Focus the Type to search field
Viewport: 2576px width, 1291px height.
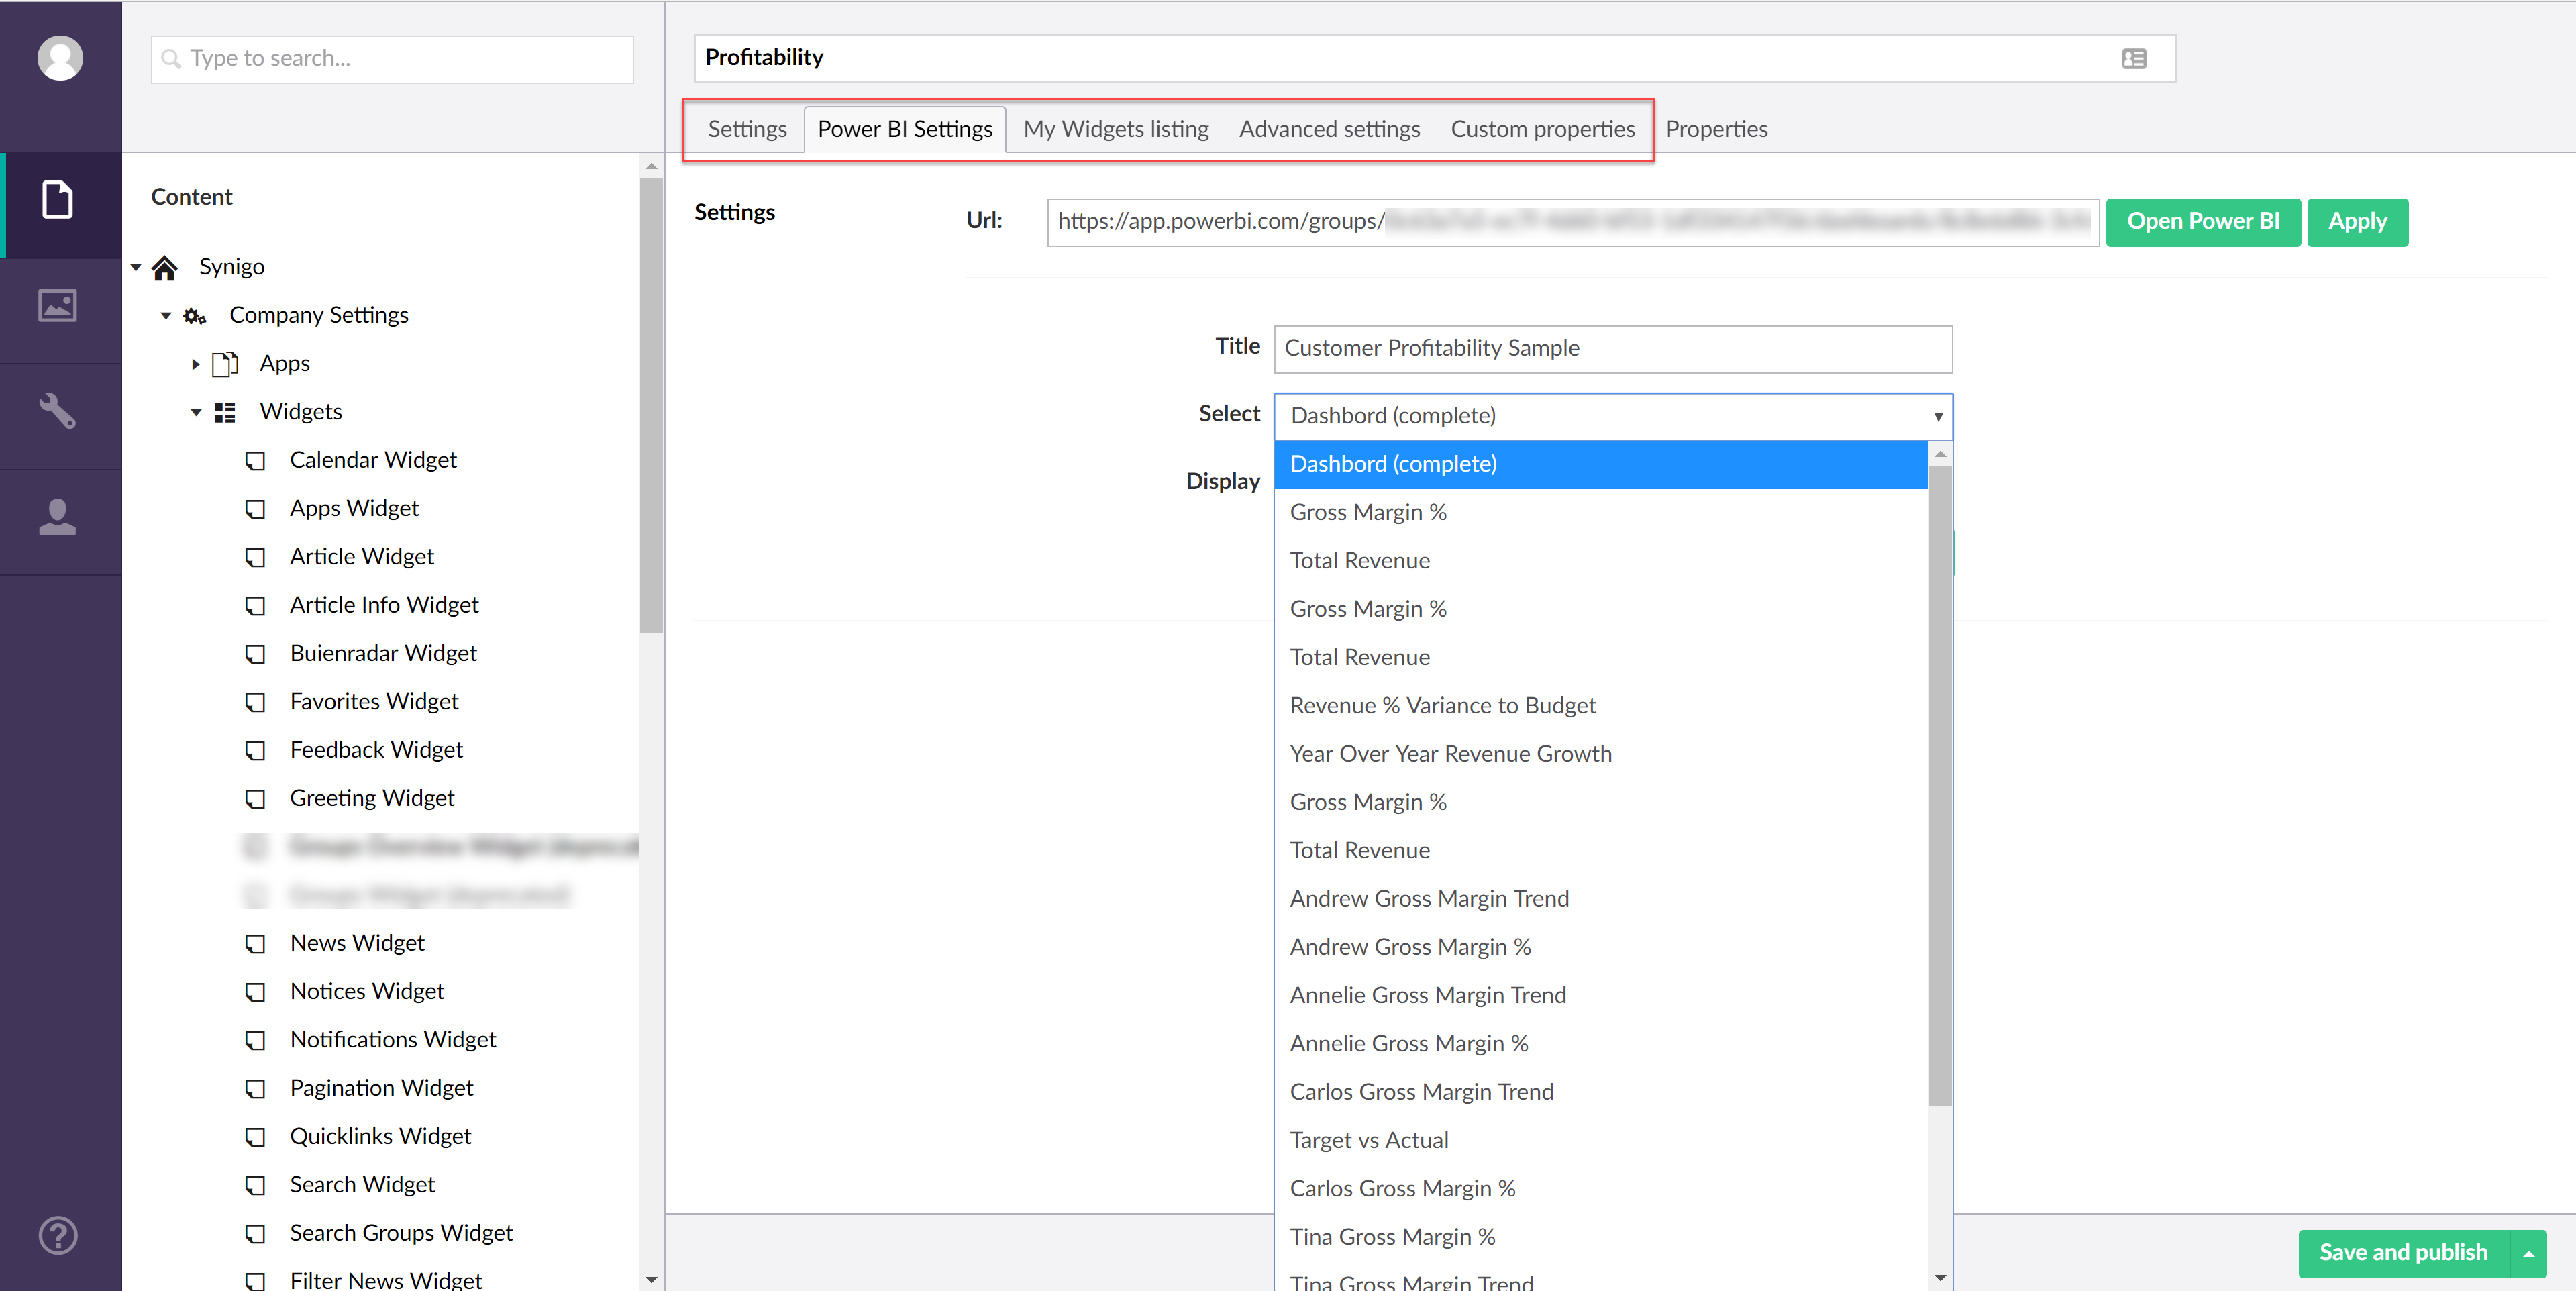[x=392, y=59]
